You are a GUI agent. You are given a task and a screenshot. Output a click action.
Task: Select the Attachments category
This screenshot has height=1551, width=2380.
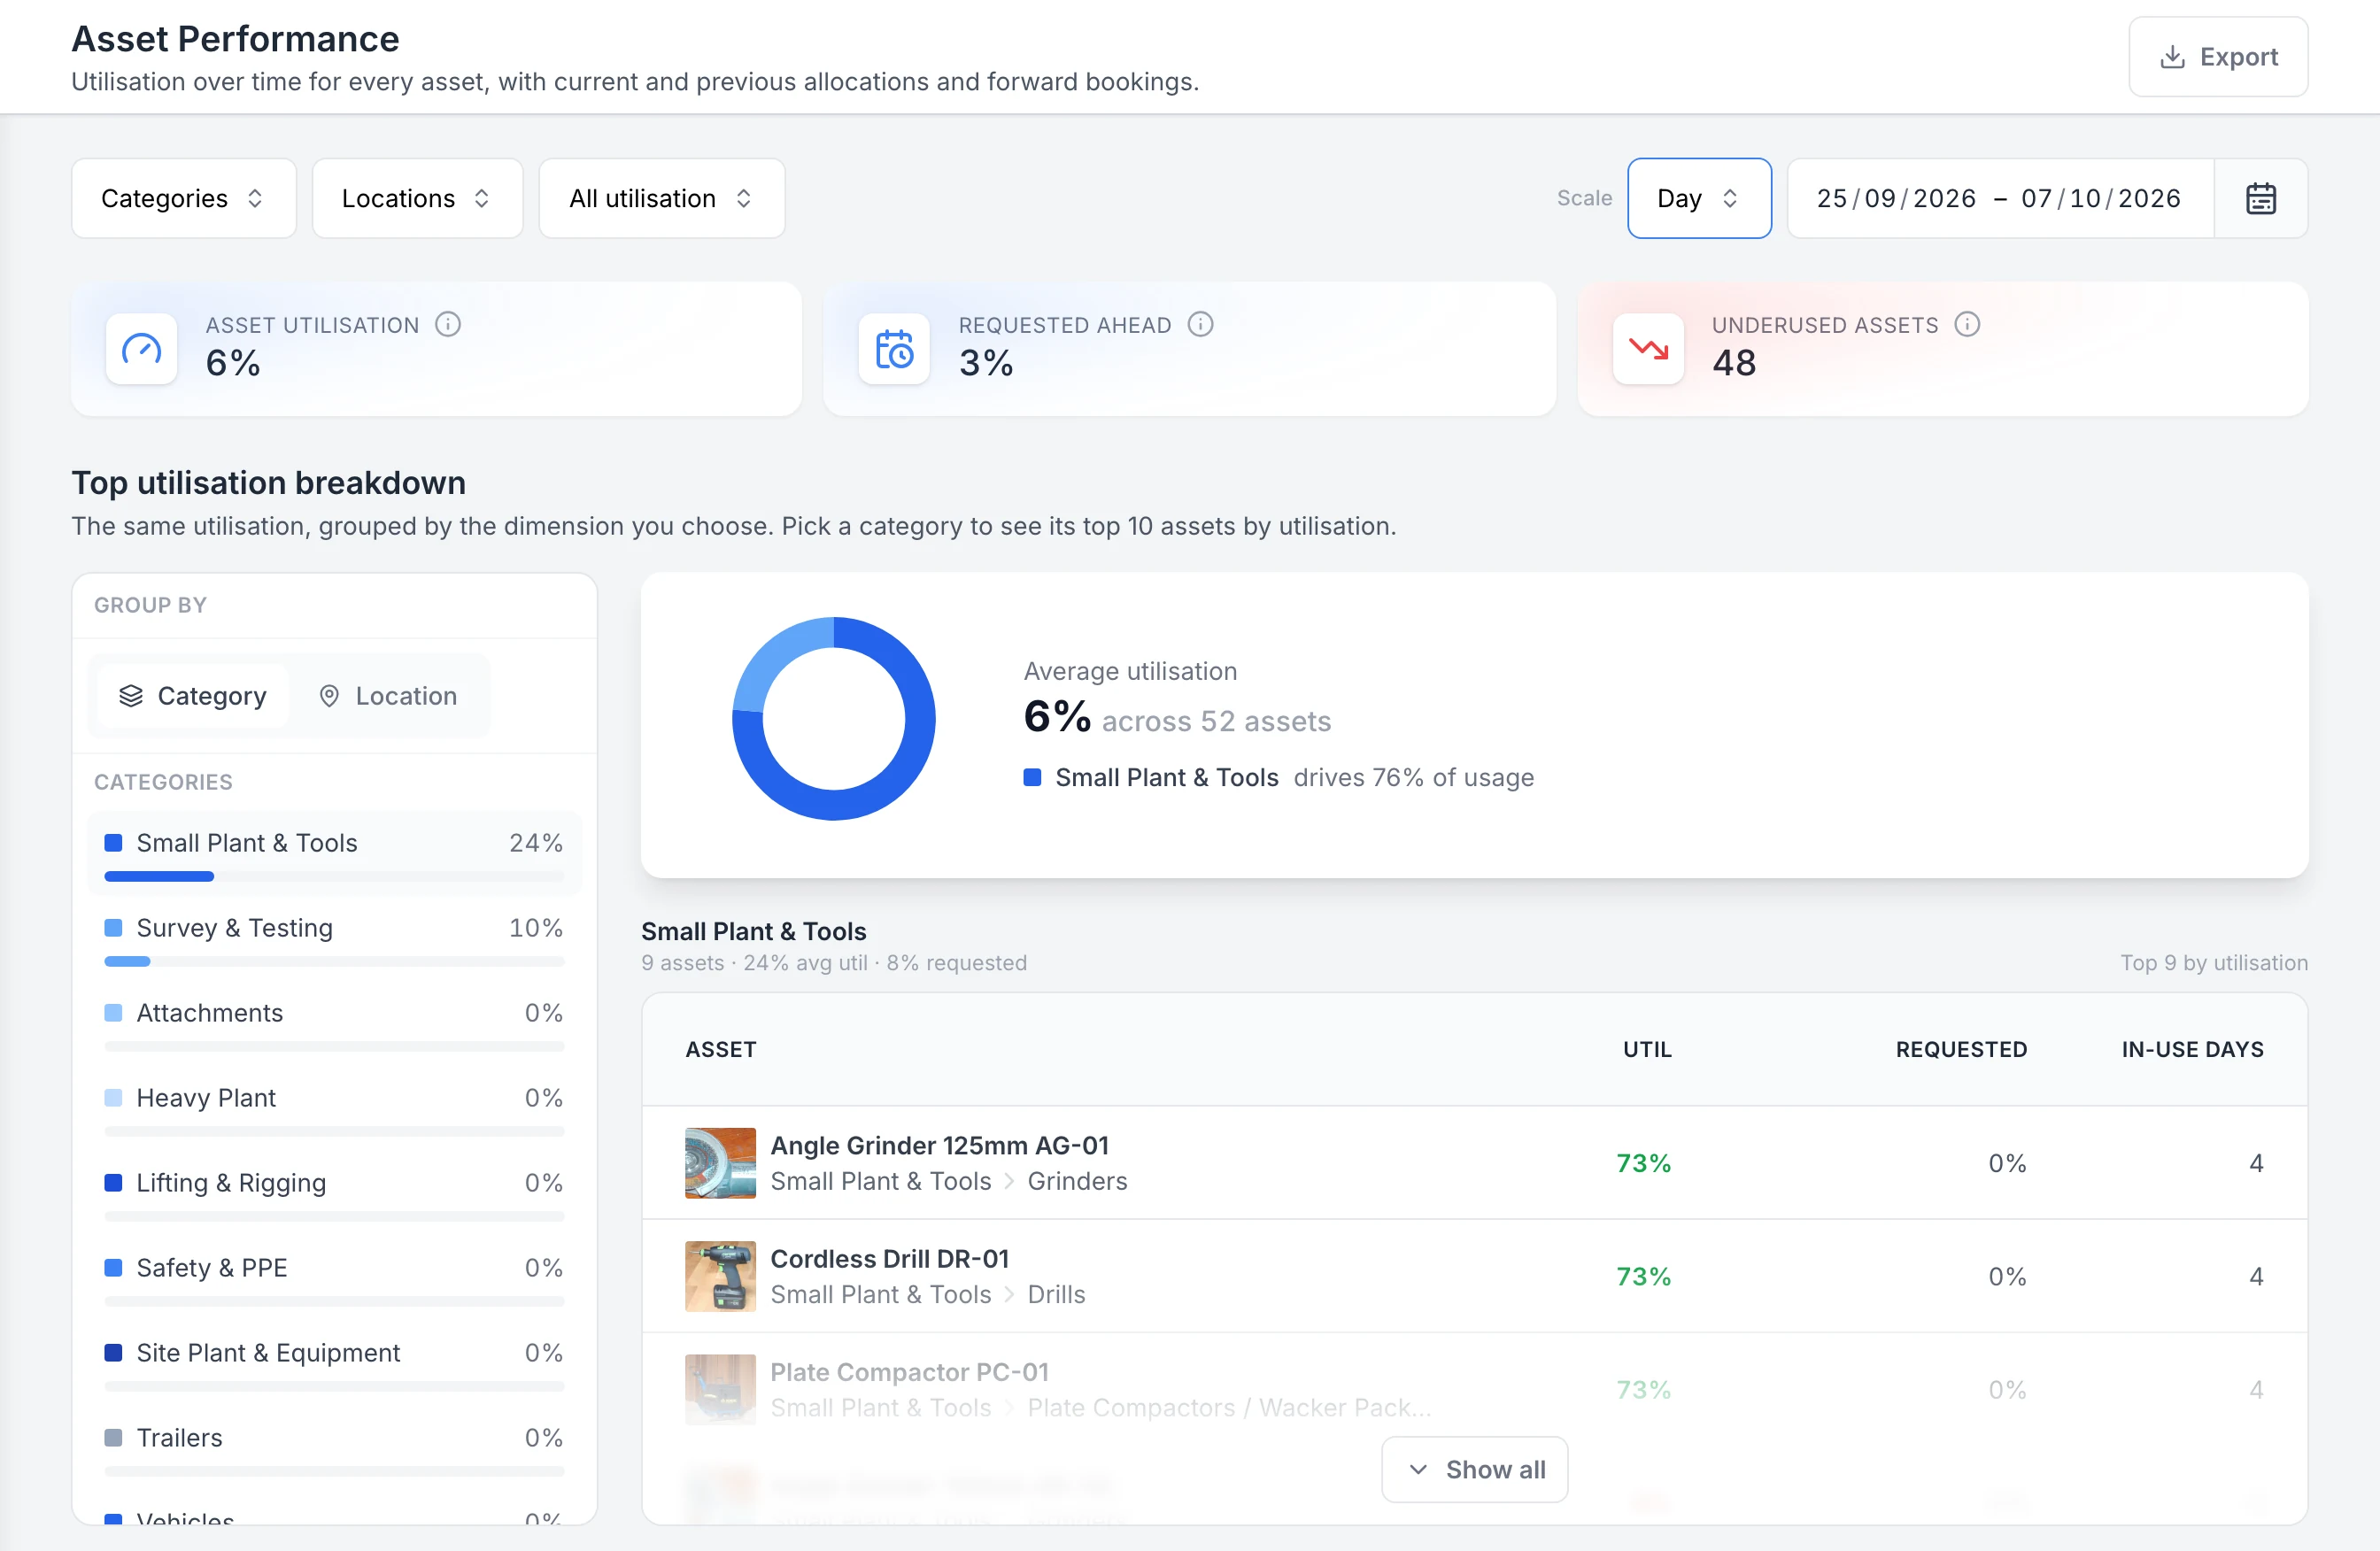(x=334, y=1023)
